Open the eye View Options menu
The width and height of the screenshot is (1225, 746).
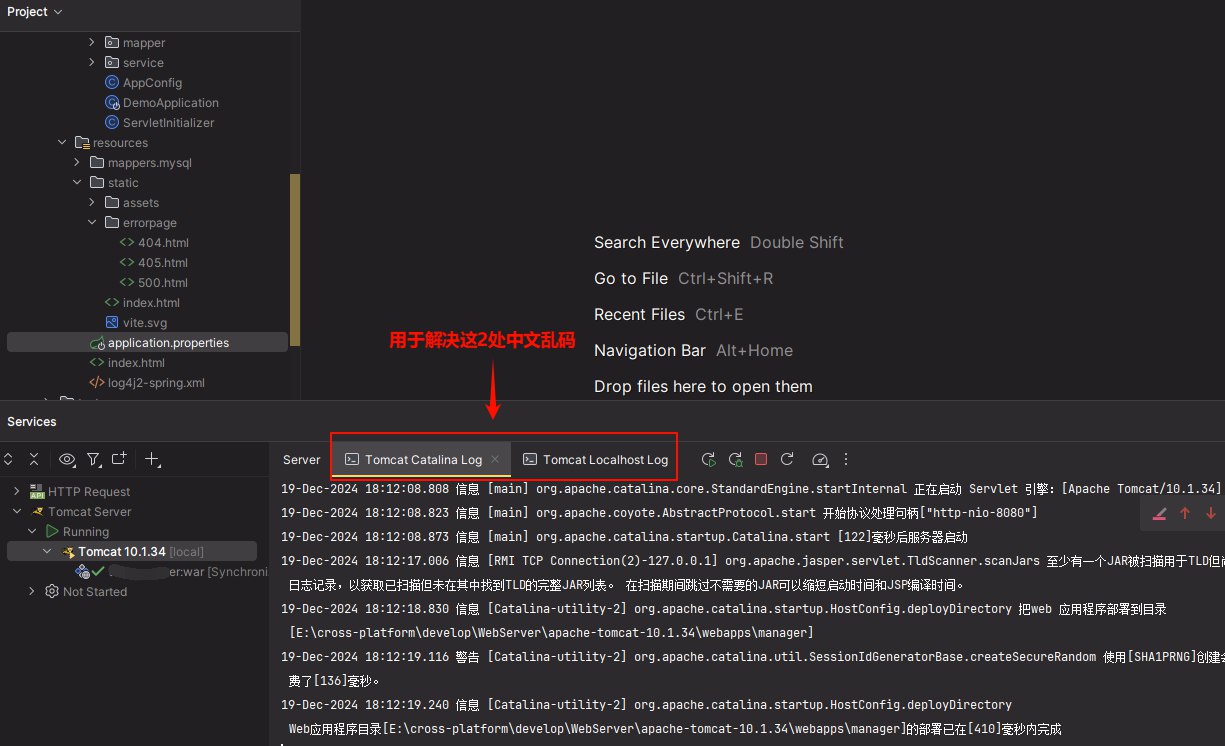tap(67, 459)
